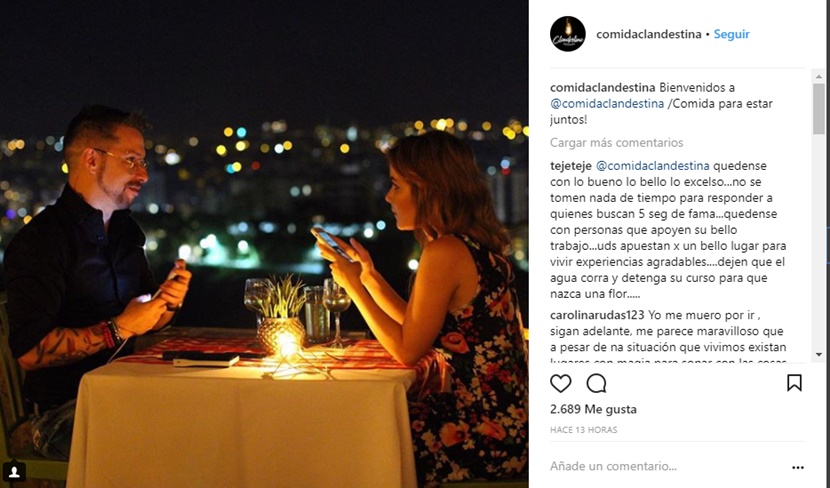Focus the Añade un comentario field
The width and height of the screenshot is (830, 488).
[x=667, y=466]
